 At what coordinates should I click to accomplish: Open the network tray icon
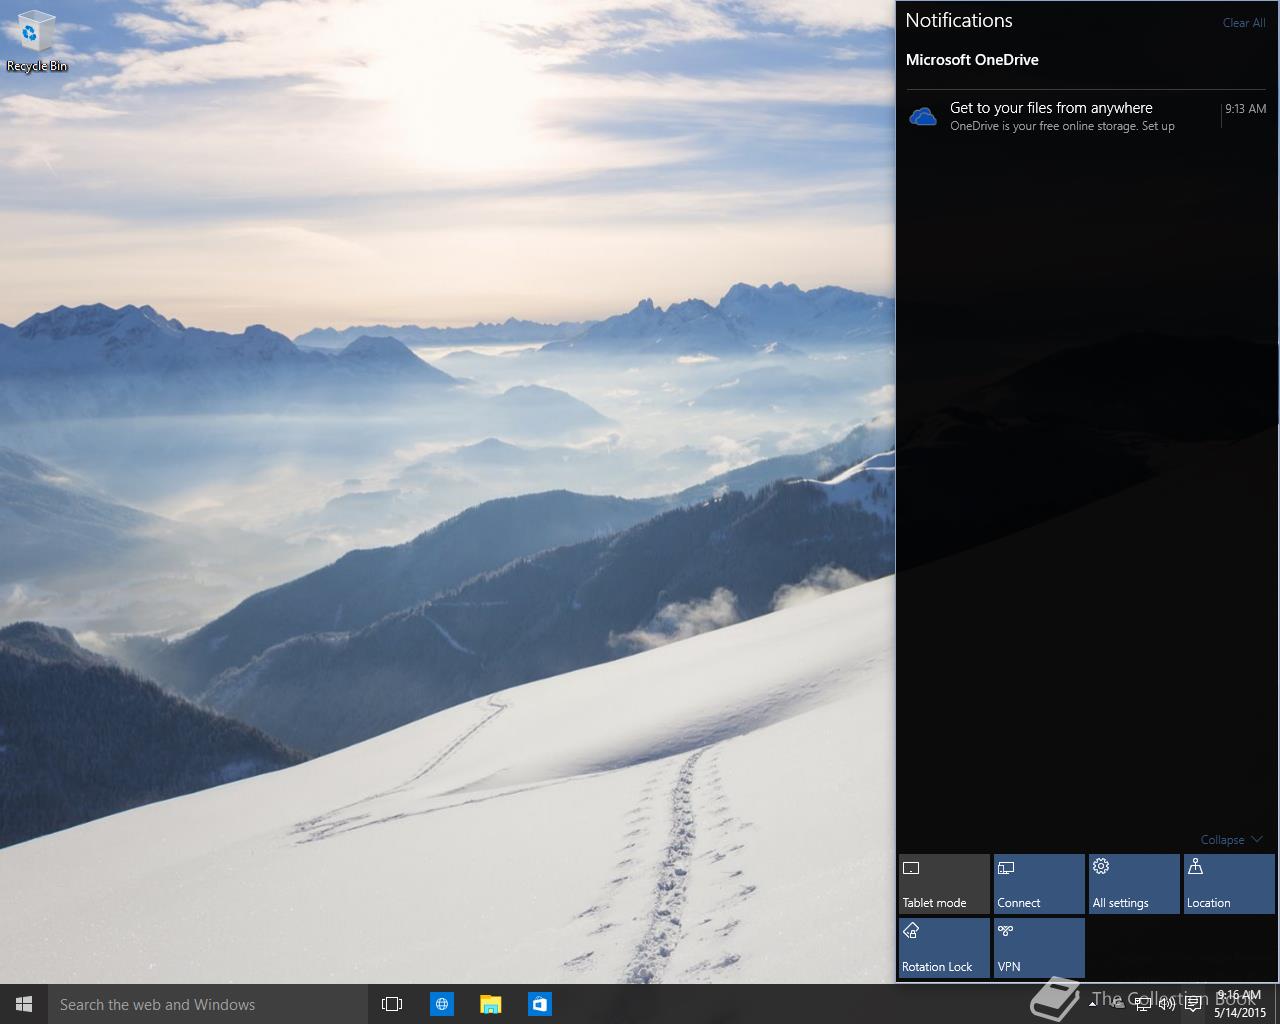coord(1142,1003)
